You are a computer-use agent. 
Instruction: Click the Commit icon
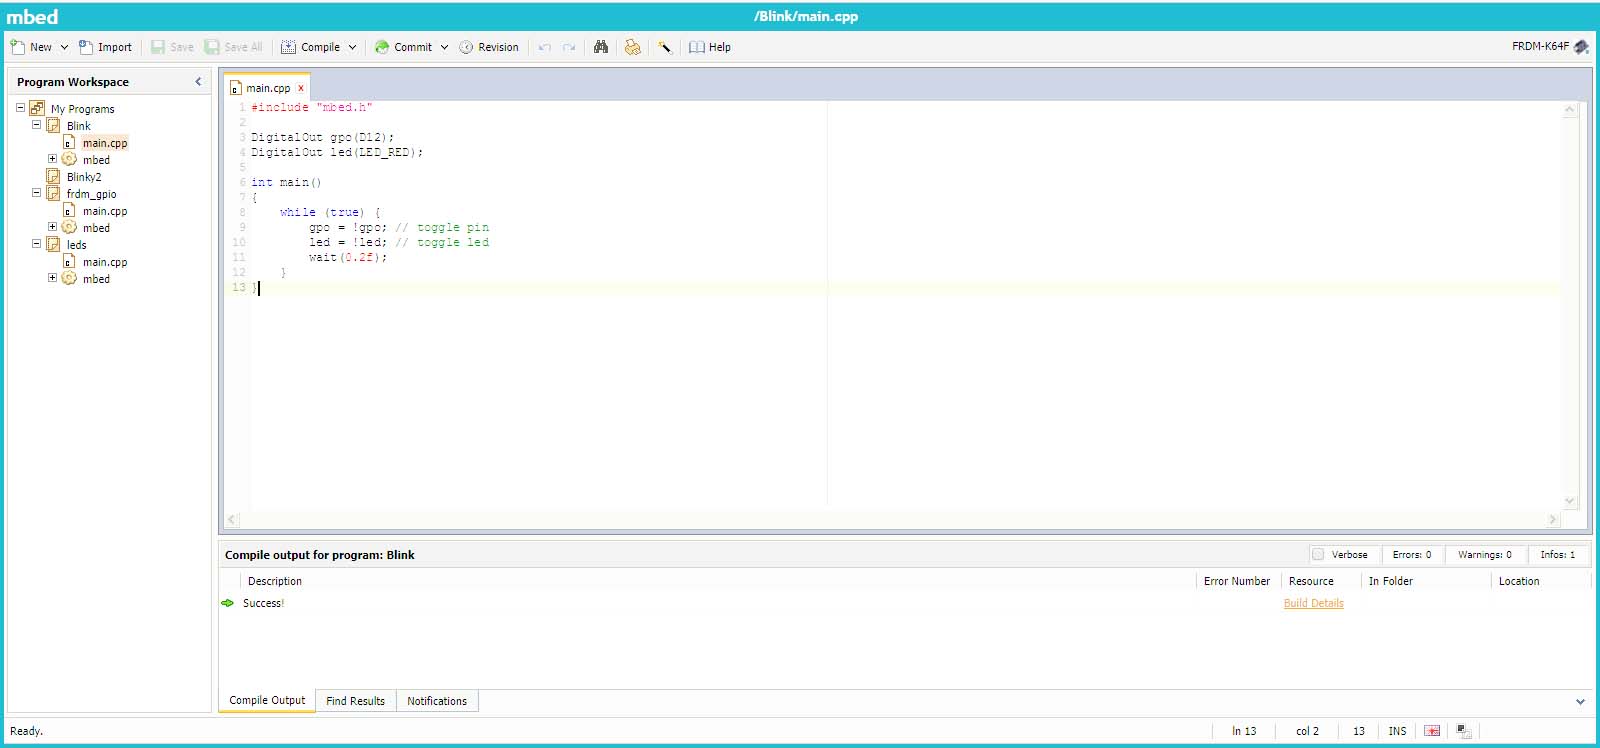[381, 47]
